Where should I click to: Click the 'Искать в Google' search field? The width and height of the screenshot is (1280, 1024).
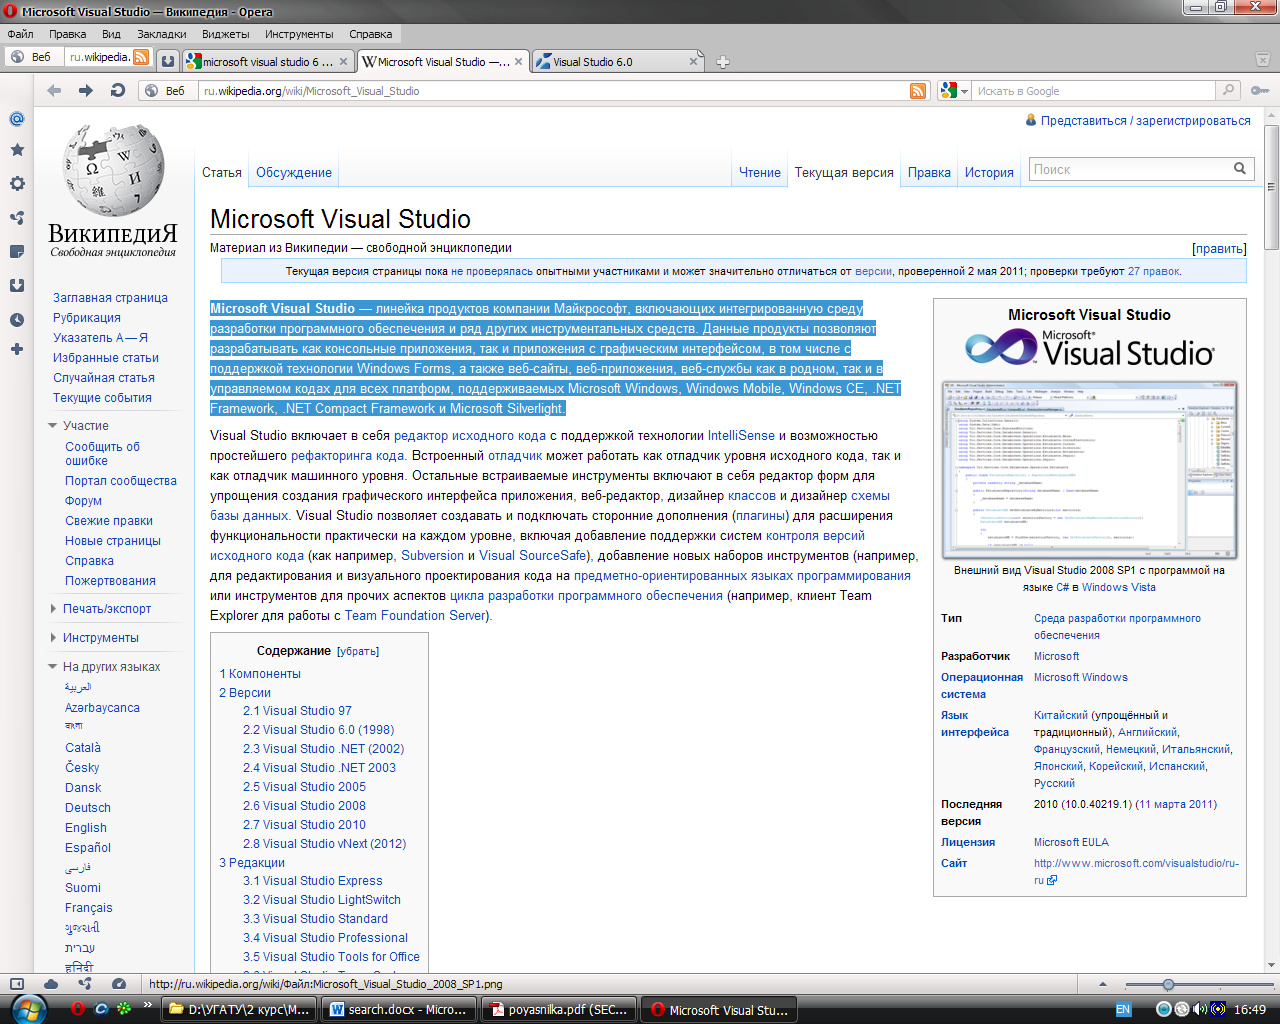1094,91
